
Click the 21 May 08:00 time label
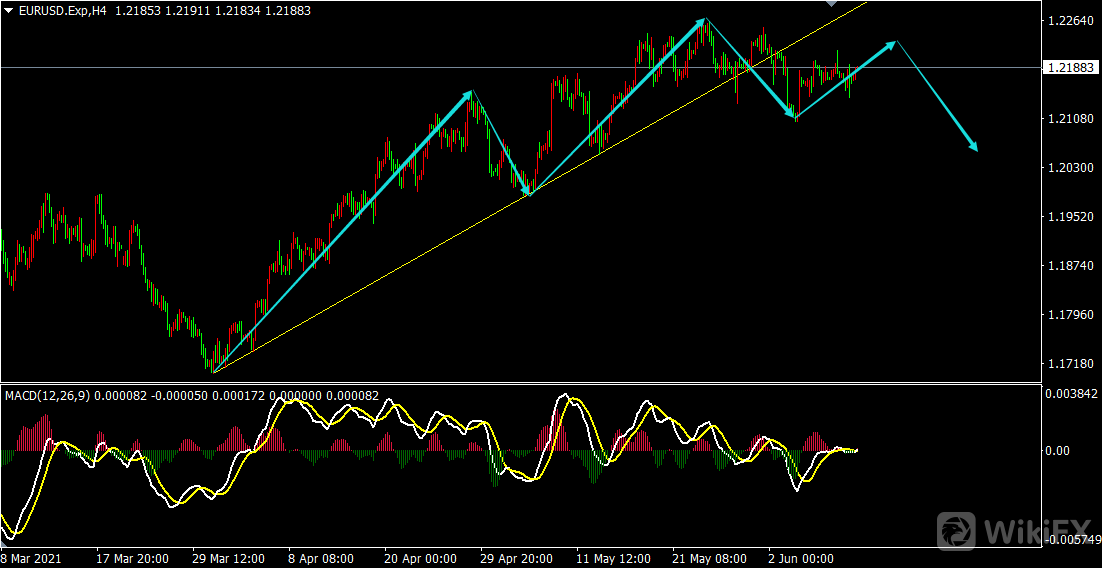709,559
